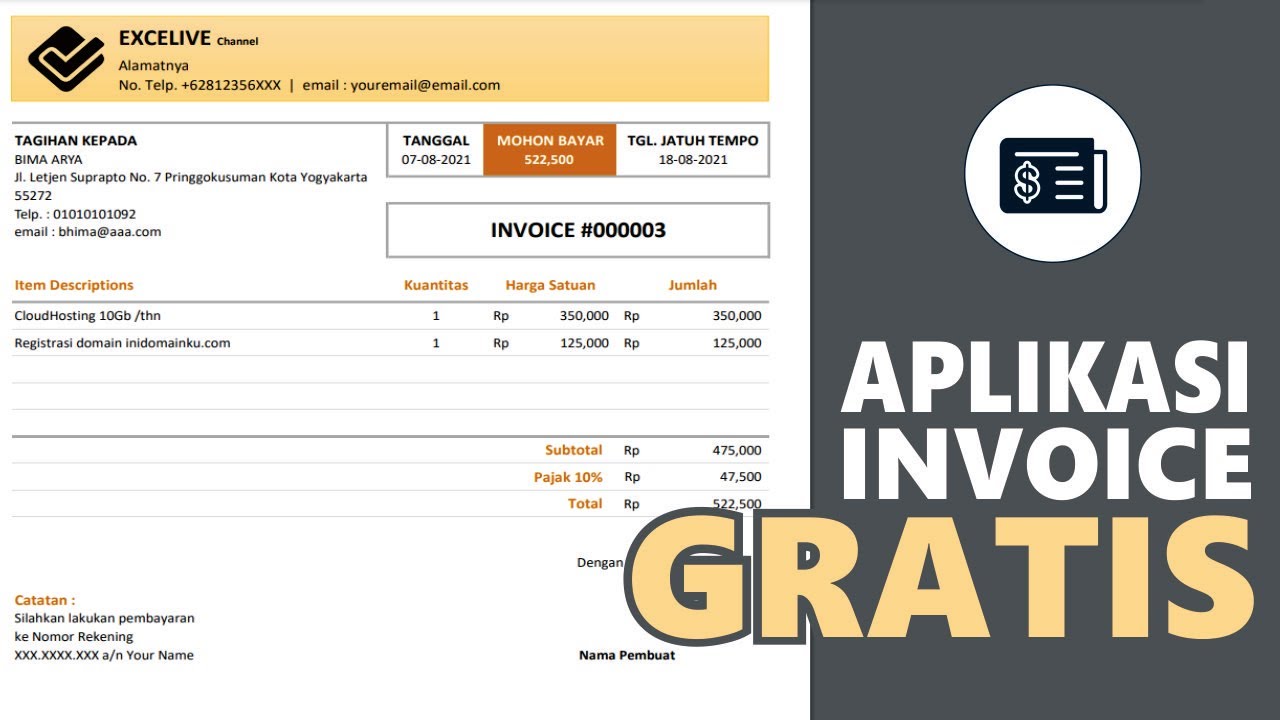Click customer phone Telp. : 01010101092

(x=75, y=214)
